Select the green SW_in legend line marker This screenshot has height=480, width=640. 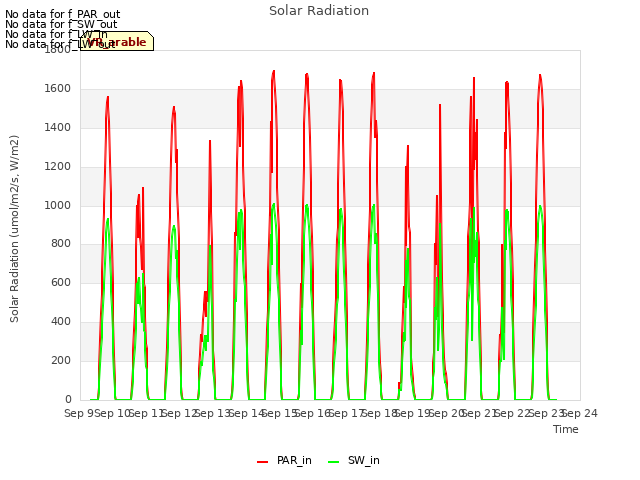pos(333,462)
